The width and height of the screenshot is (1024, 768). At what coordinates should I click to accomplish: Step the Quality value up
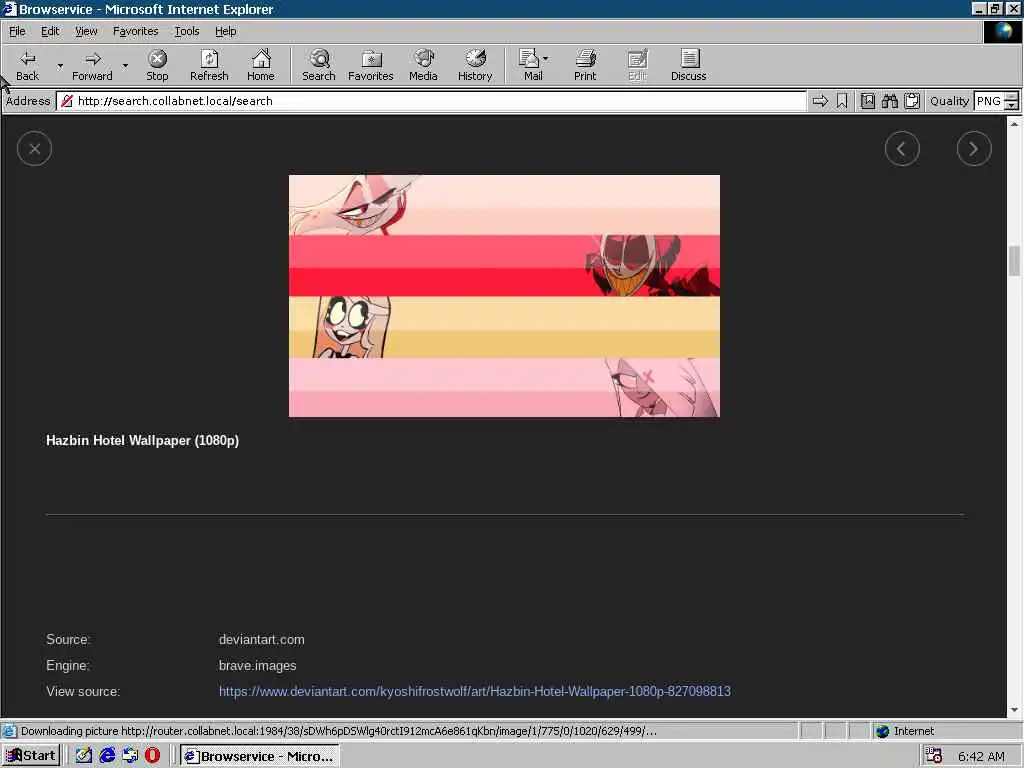[1012, 97]
